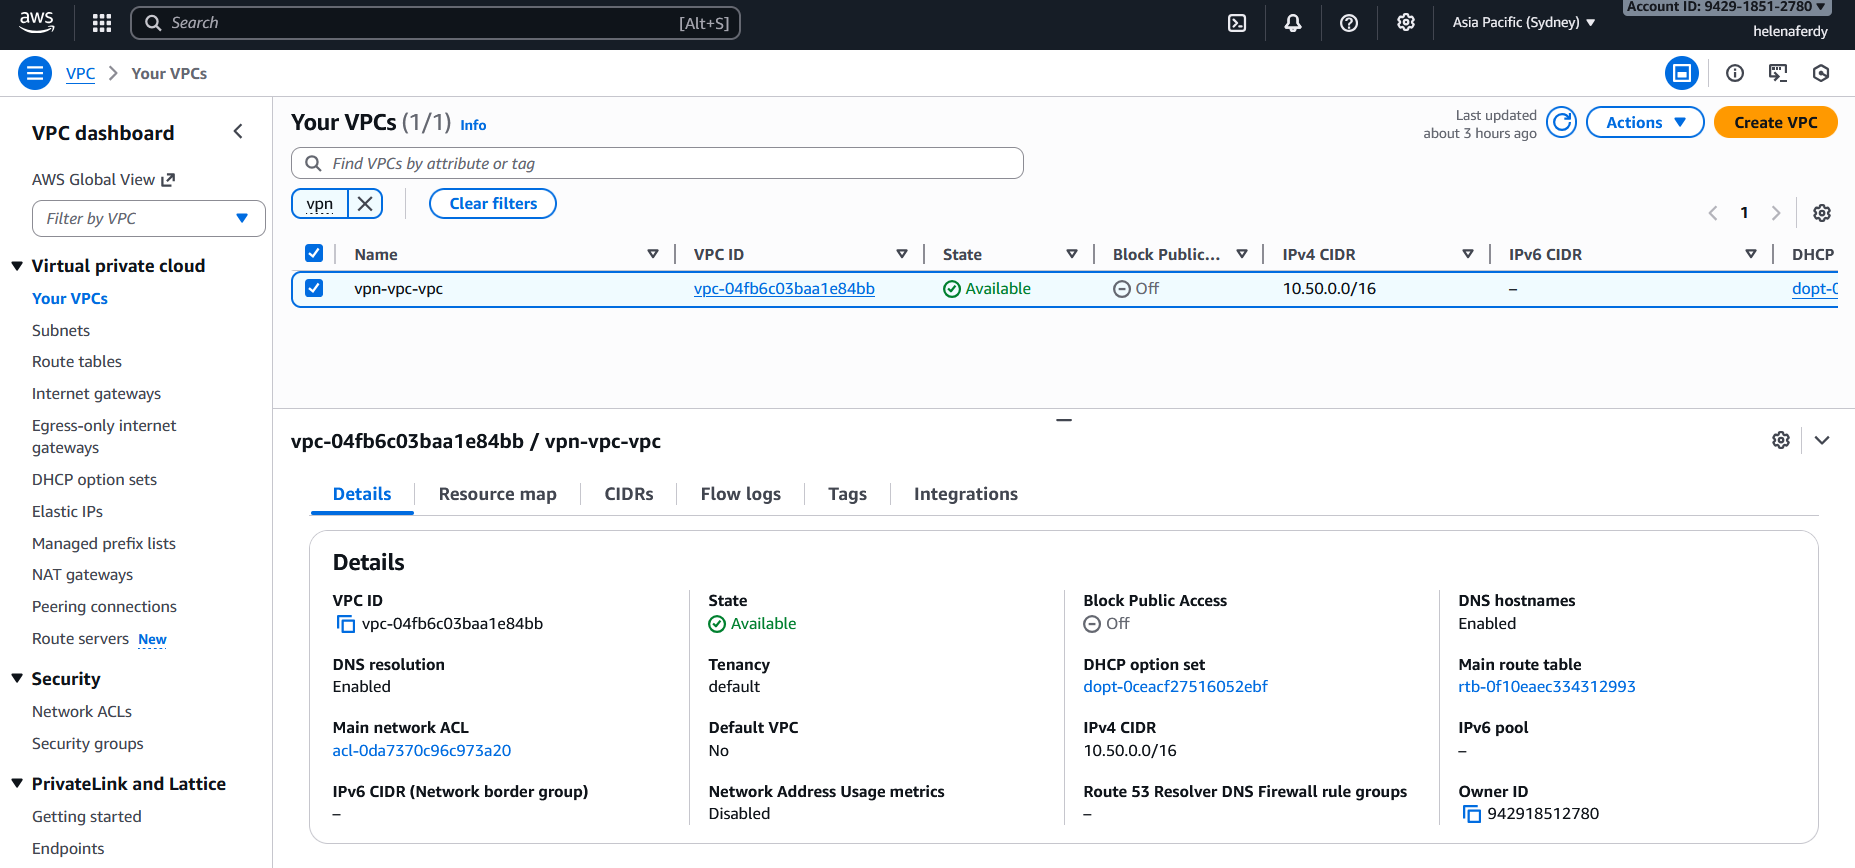Uncheck the vpn-vpc-vpc row checkbox
Viewport: 1855px width, 868px height.
pyautogui.click(x=314, y=288)
